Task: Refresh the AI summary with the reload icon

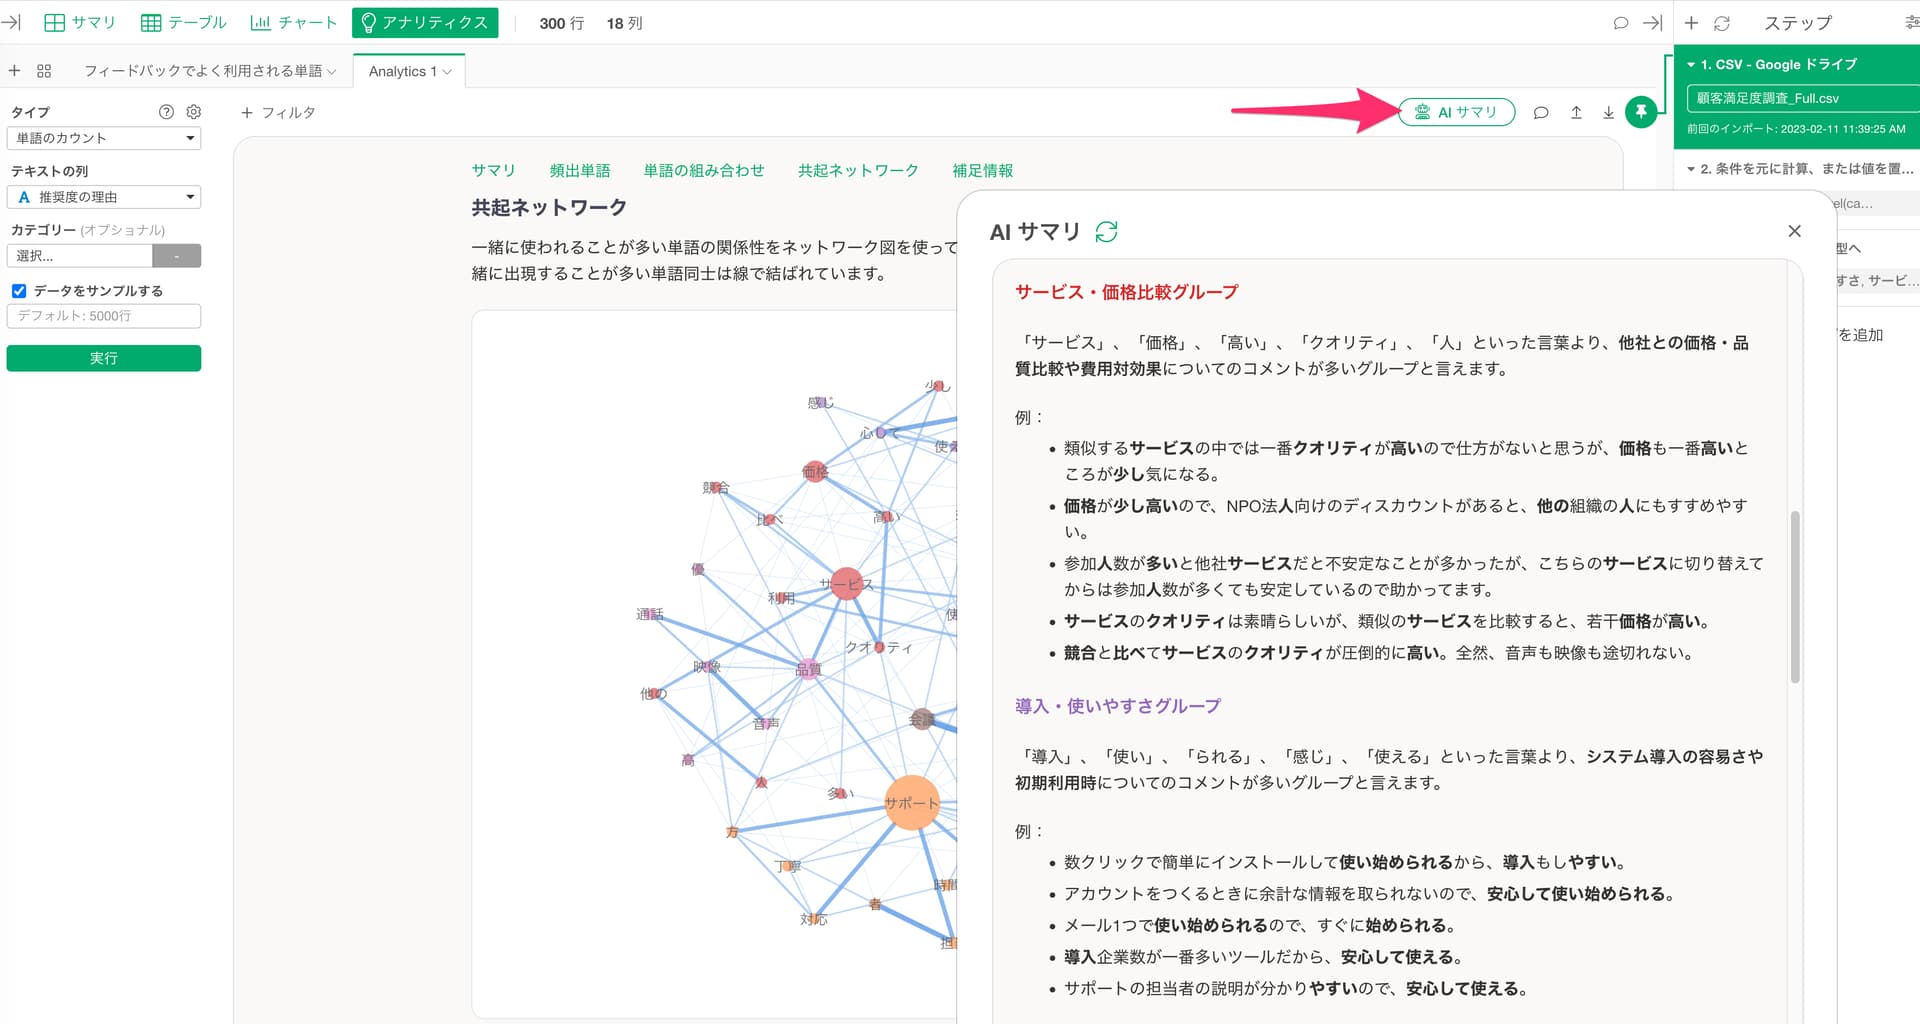Action: [x=1106, y=232]
